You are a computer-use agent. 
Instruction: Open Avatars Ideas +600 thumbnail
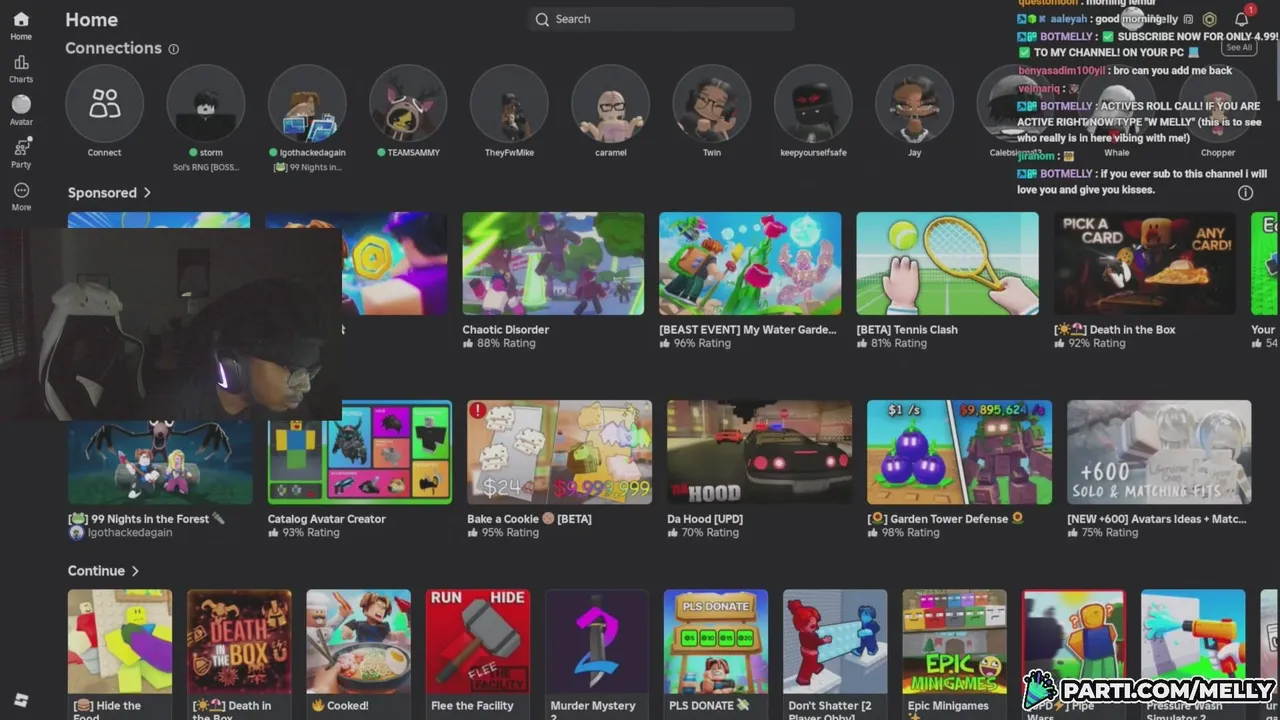pos(1159,452)
